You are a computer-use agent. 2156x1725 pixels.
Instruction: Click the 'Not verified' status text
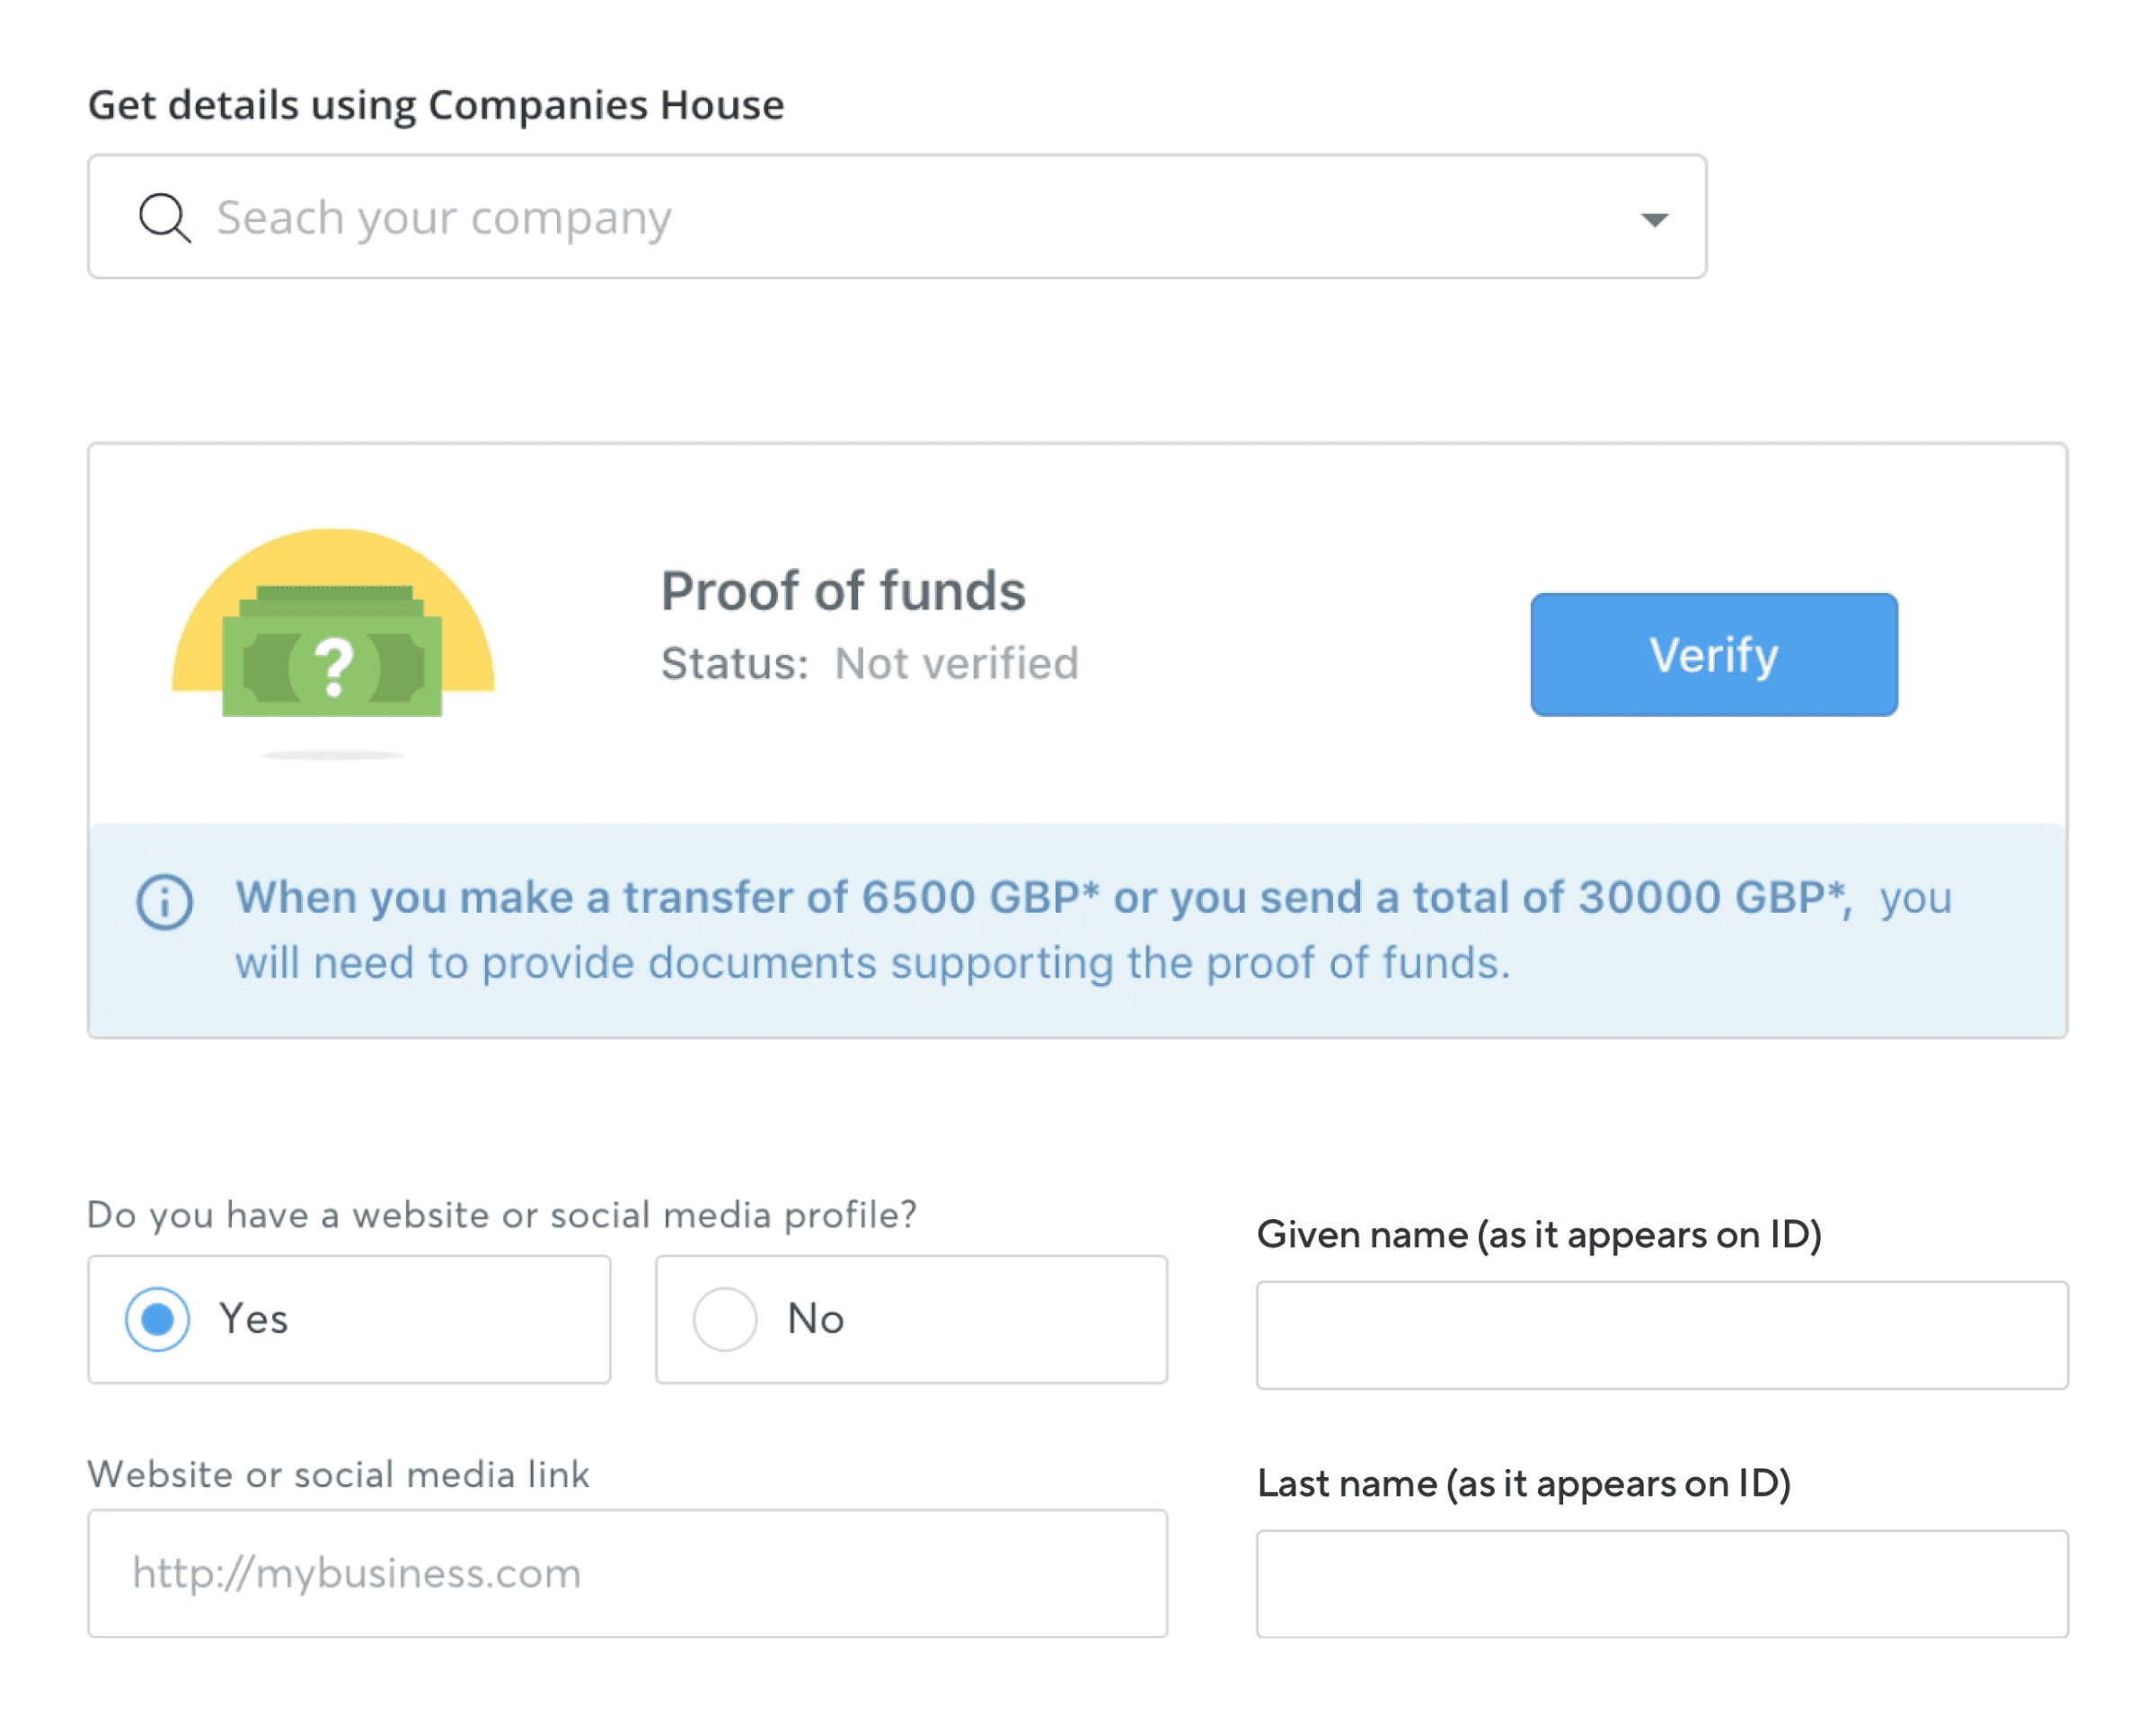click(x=956, y=662)
